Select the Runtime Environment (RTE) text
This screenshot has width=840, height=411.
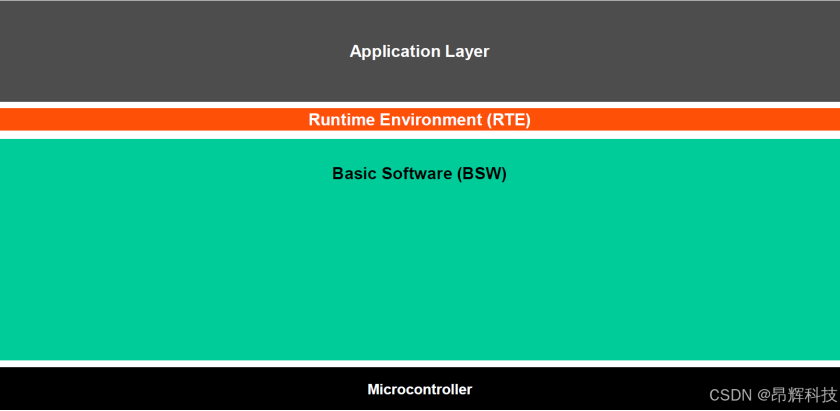(x=419, y=119)
